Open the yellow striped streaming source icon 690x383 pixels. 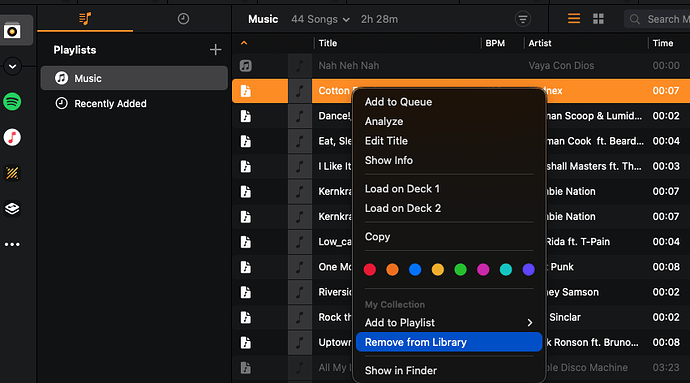[12, 173]
